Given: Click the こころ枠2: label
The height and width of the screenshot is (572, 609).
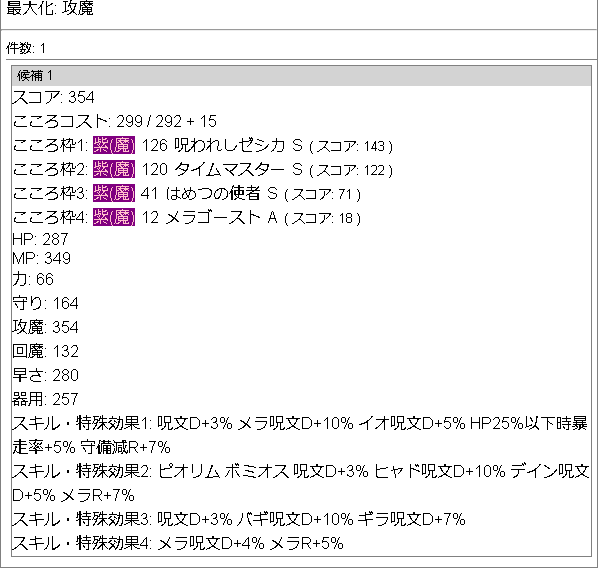Looking at the screenshot, I should 51,170.
